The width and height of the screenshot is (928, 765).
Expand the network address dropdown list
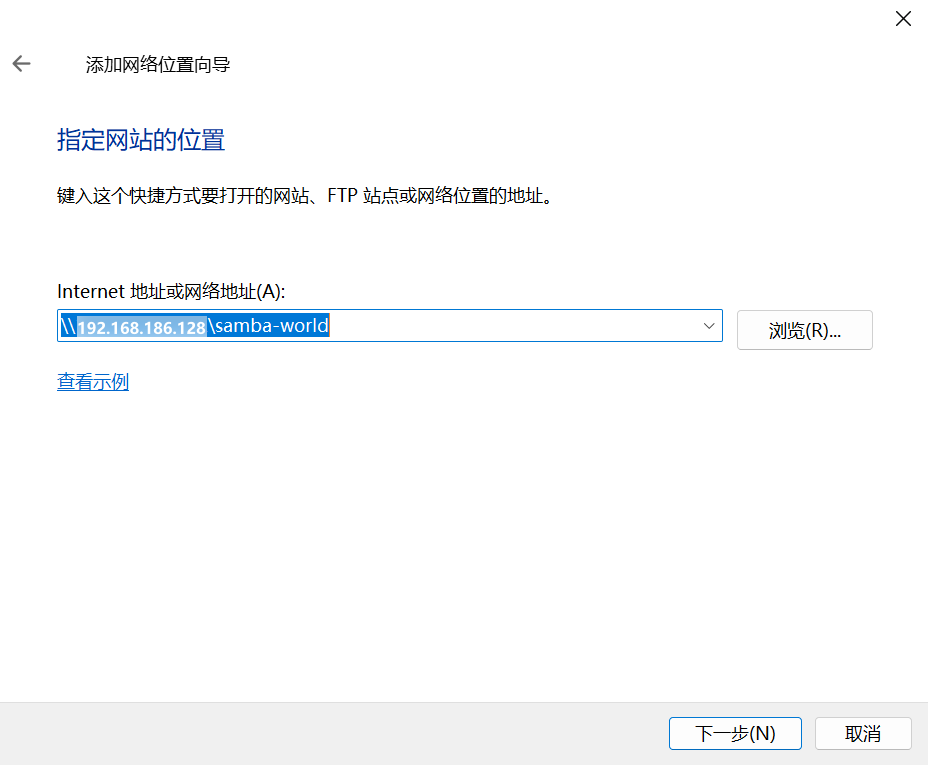[x=709, y=326]
